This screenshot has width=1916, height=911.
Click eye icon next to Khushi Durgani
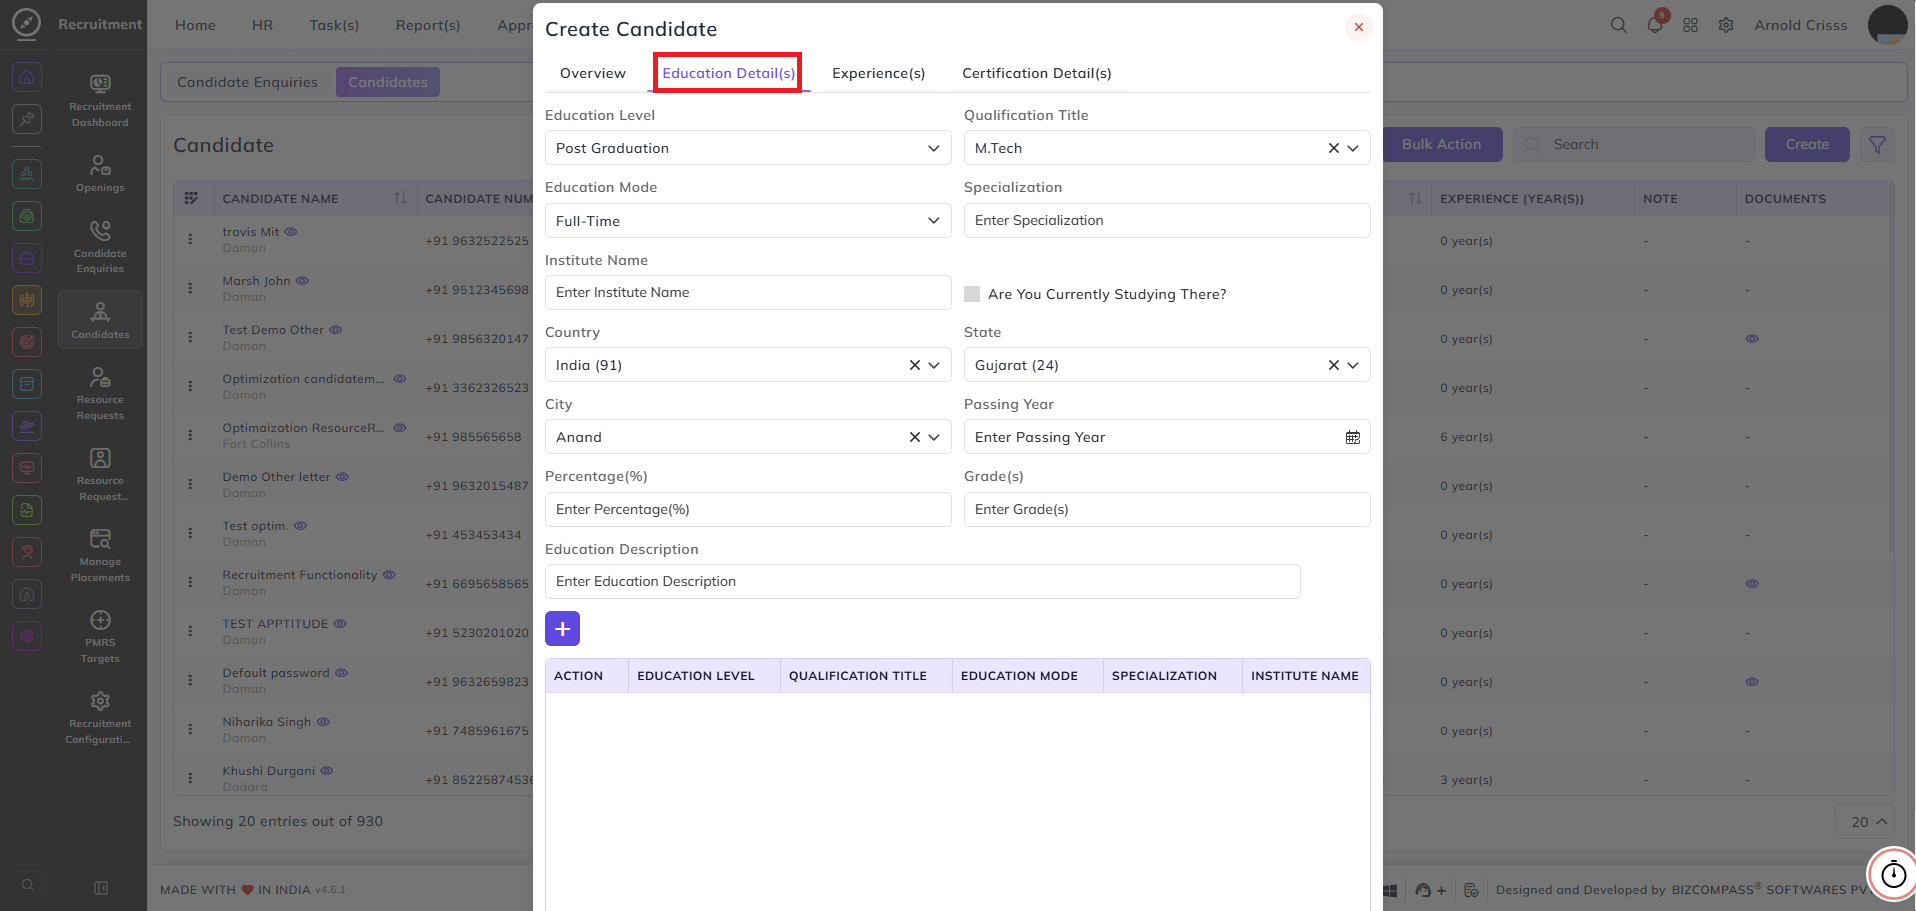click(327, 771)
